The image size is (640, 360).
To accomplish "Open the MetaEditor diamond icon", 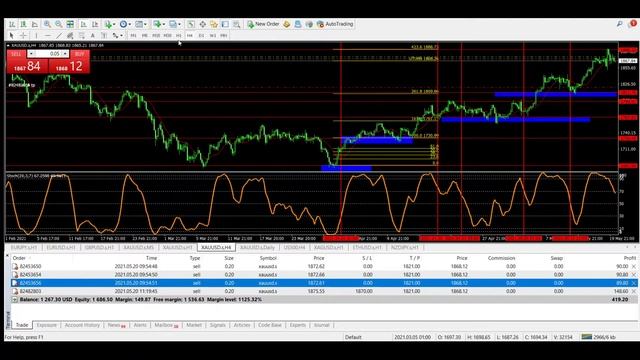I will click(287, 24).
